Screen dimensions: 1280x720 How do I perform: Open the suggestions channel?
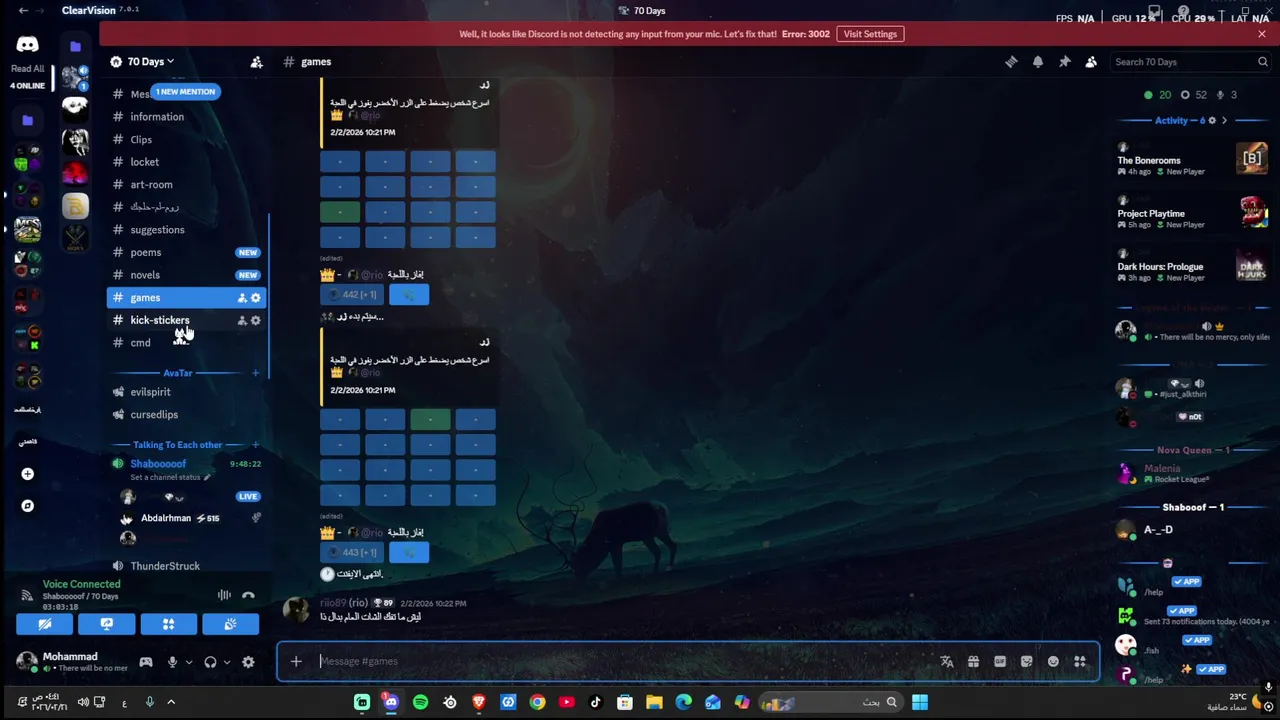[x=186, y=230]
